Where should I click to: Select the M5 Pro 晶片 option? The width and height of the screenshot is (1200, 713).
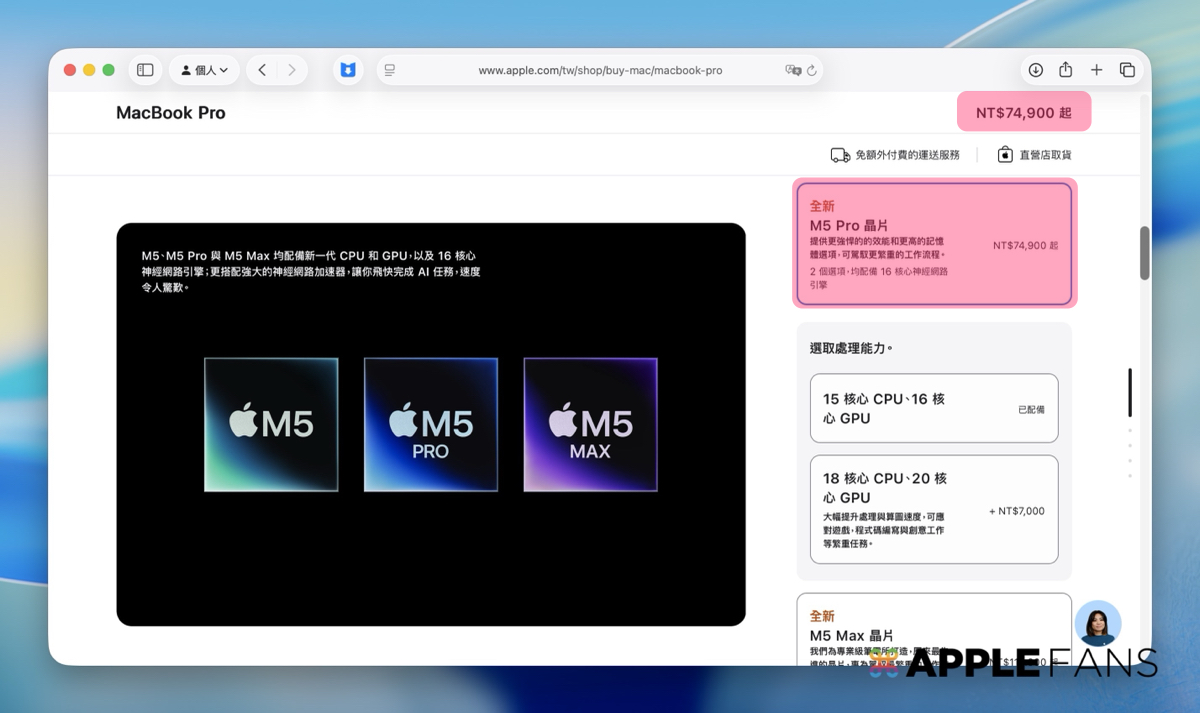tap(934, 244)
